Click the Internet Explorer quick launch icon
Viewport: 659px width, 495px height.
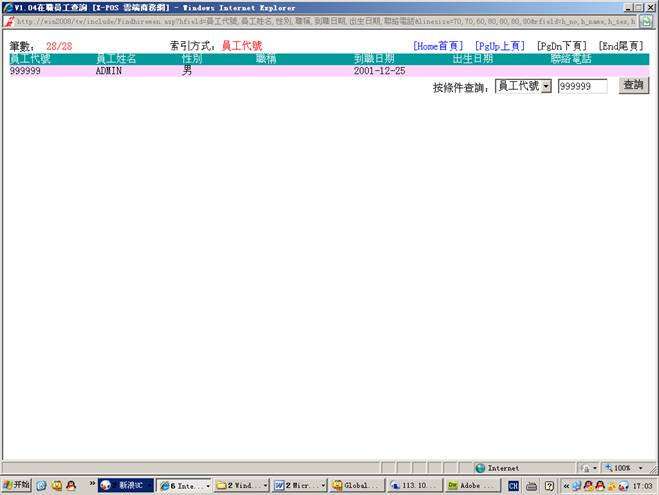(41, 485)
